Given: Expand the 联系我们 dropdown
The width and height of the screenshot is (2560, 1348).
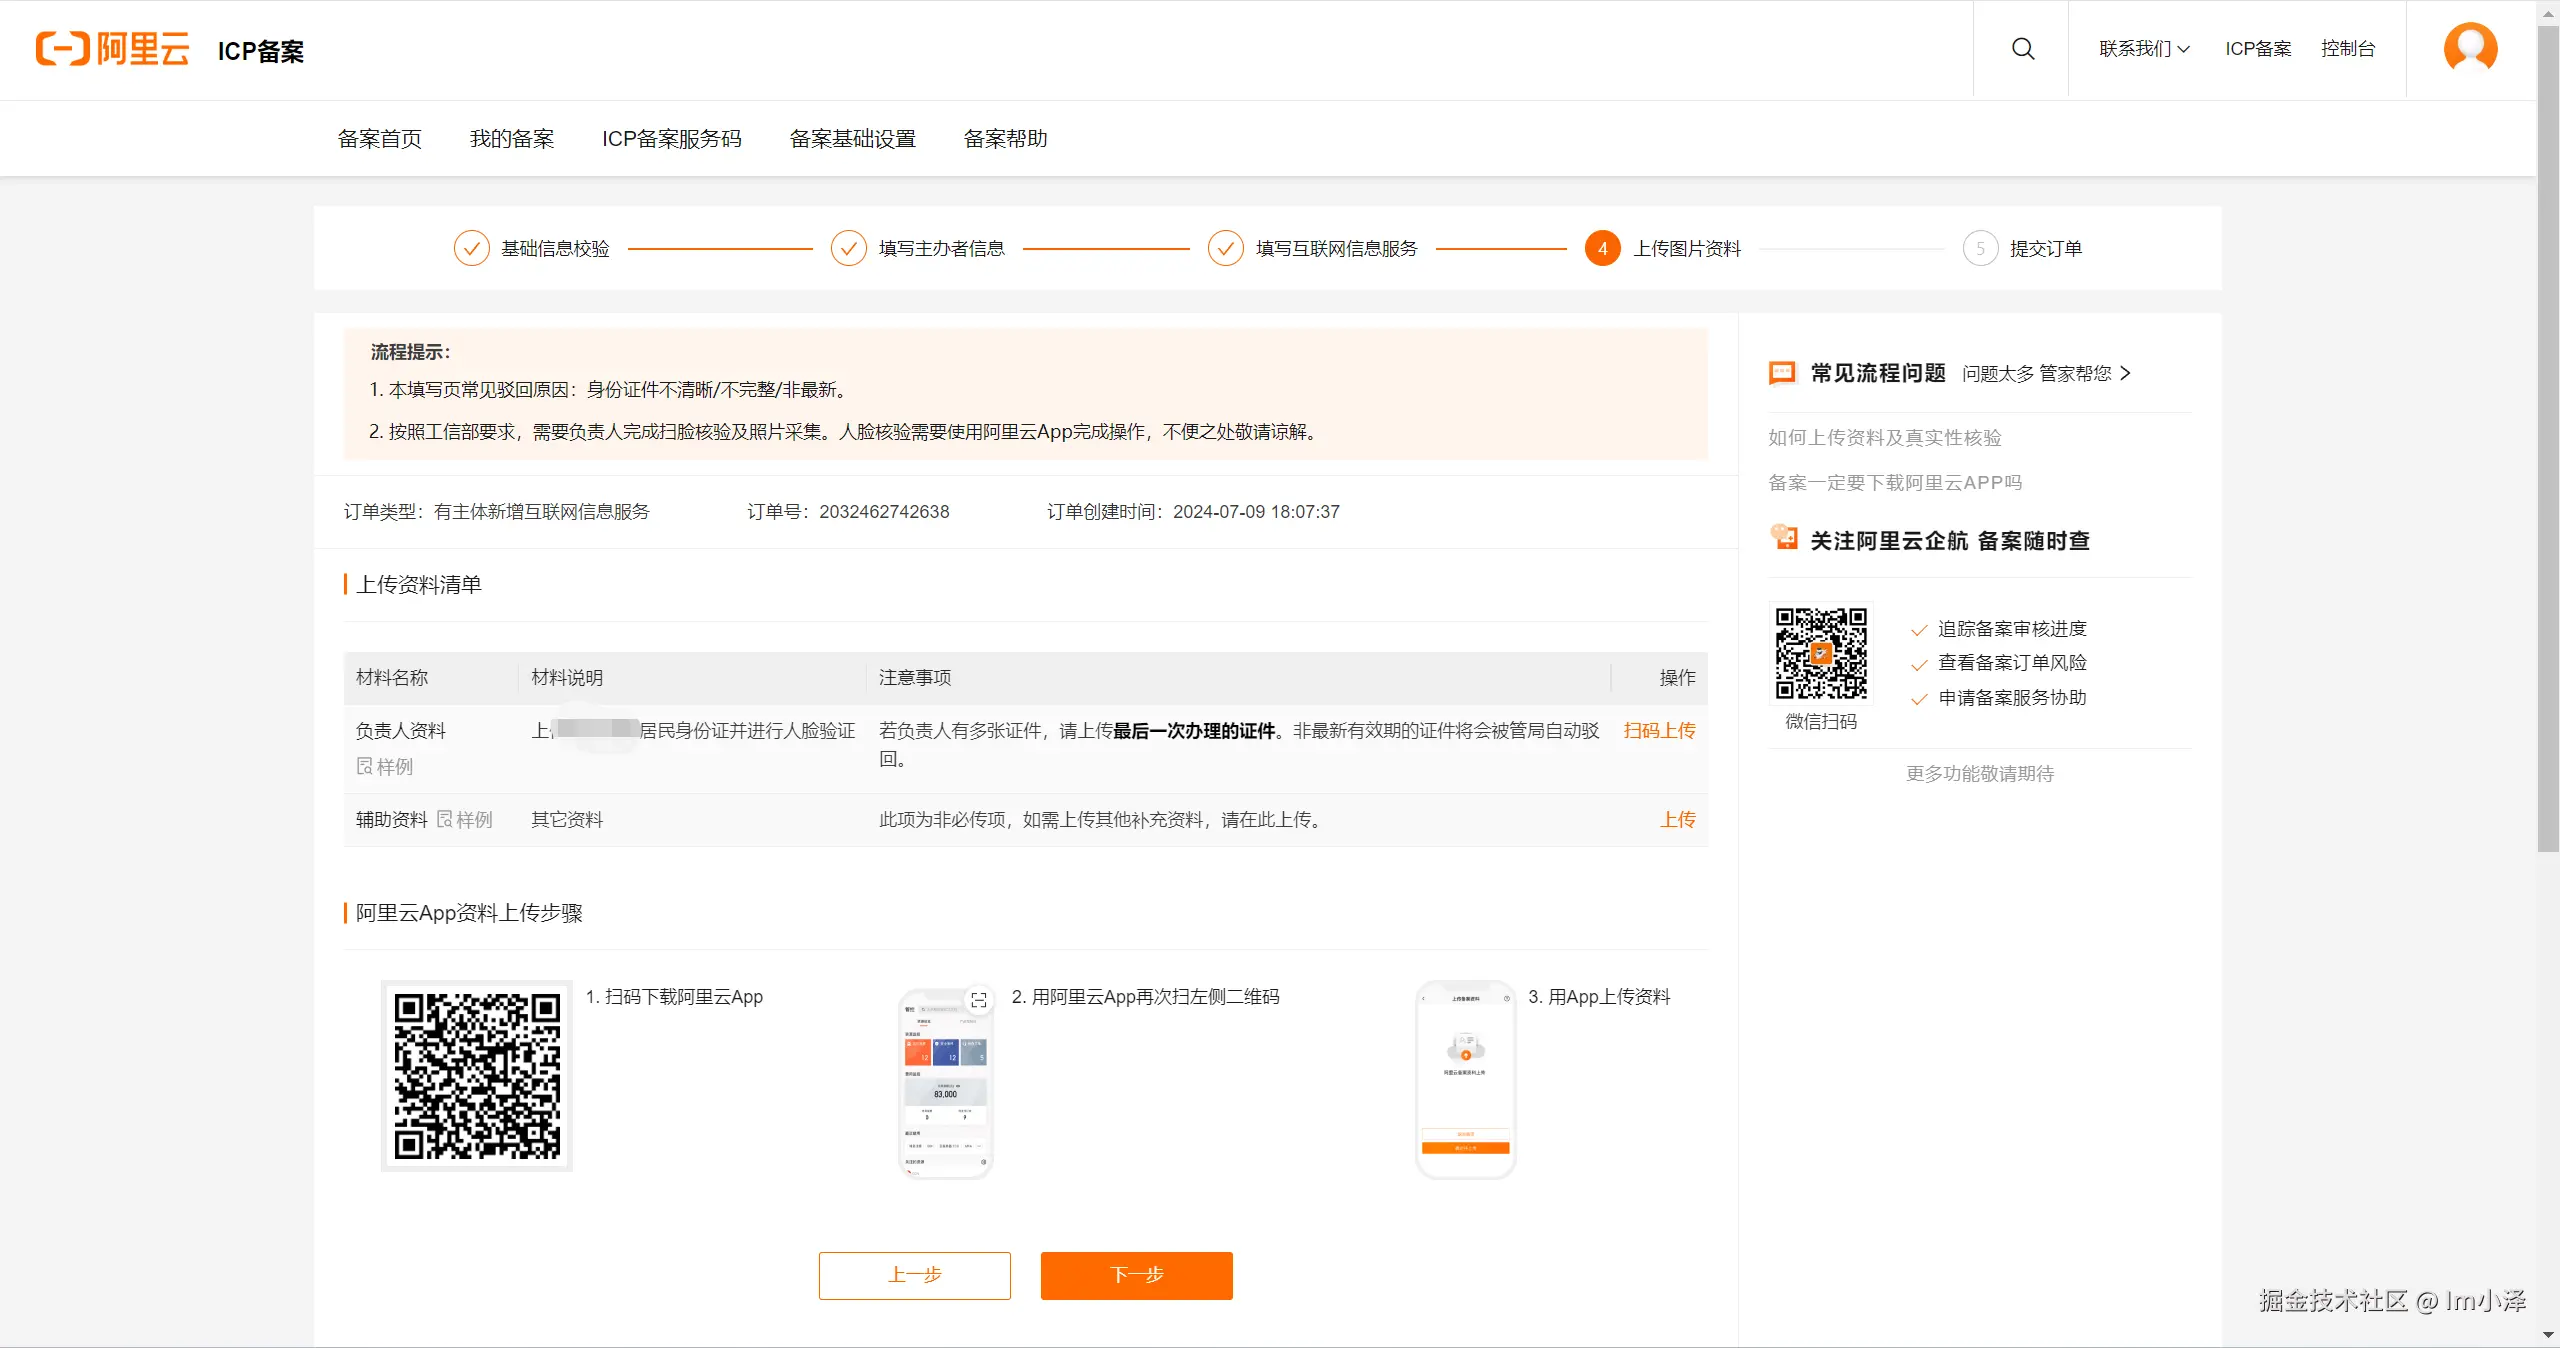Looking at the screenshot, I should click(x=2144, y=49).
